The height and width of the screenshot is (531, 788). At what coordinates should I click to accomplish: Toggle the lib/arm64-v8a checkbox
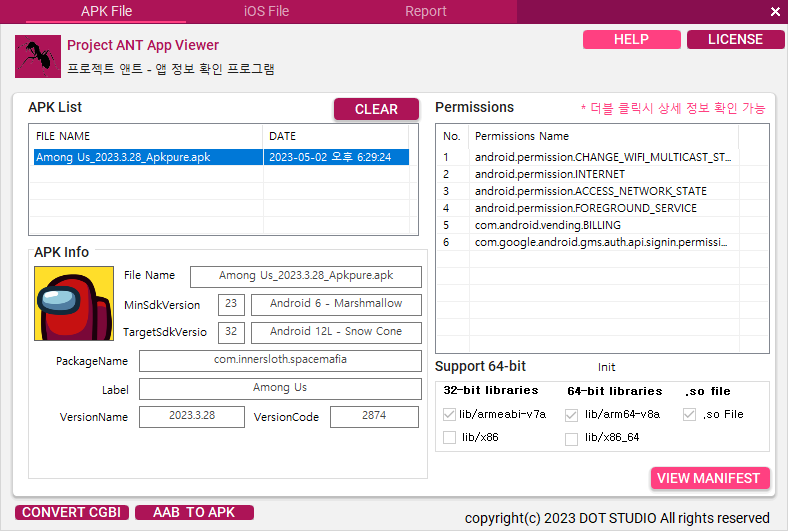click(571, 415)
